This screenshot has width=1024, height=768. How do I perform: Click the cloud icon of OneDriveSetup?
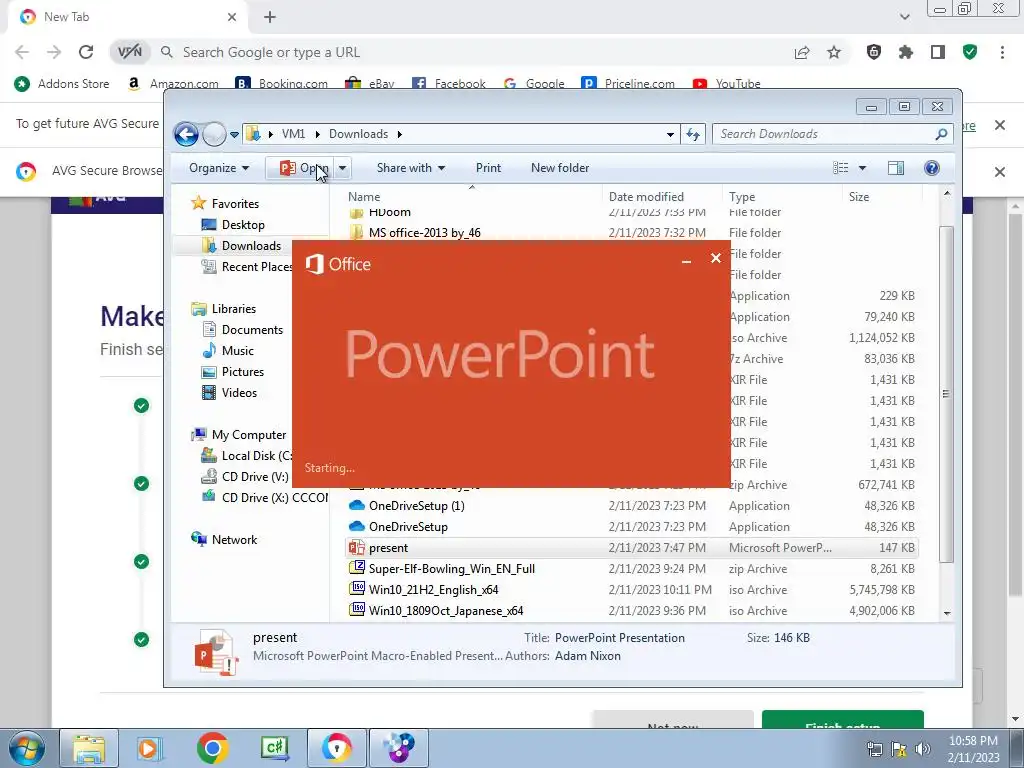click(357, 526)
